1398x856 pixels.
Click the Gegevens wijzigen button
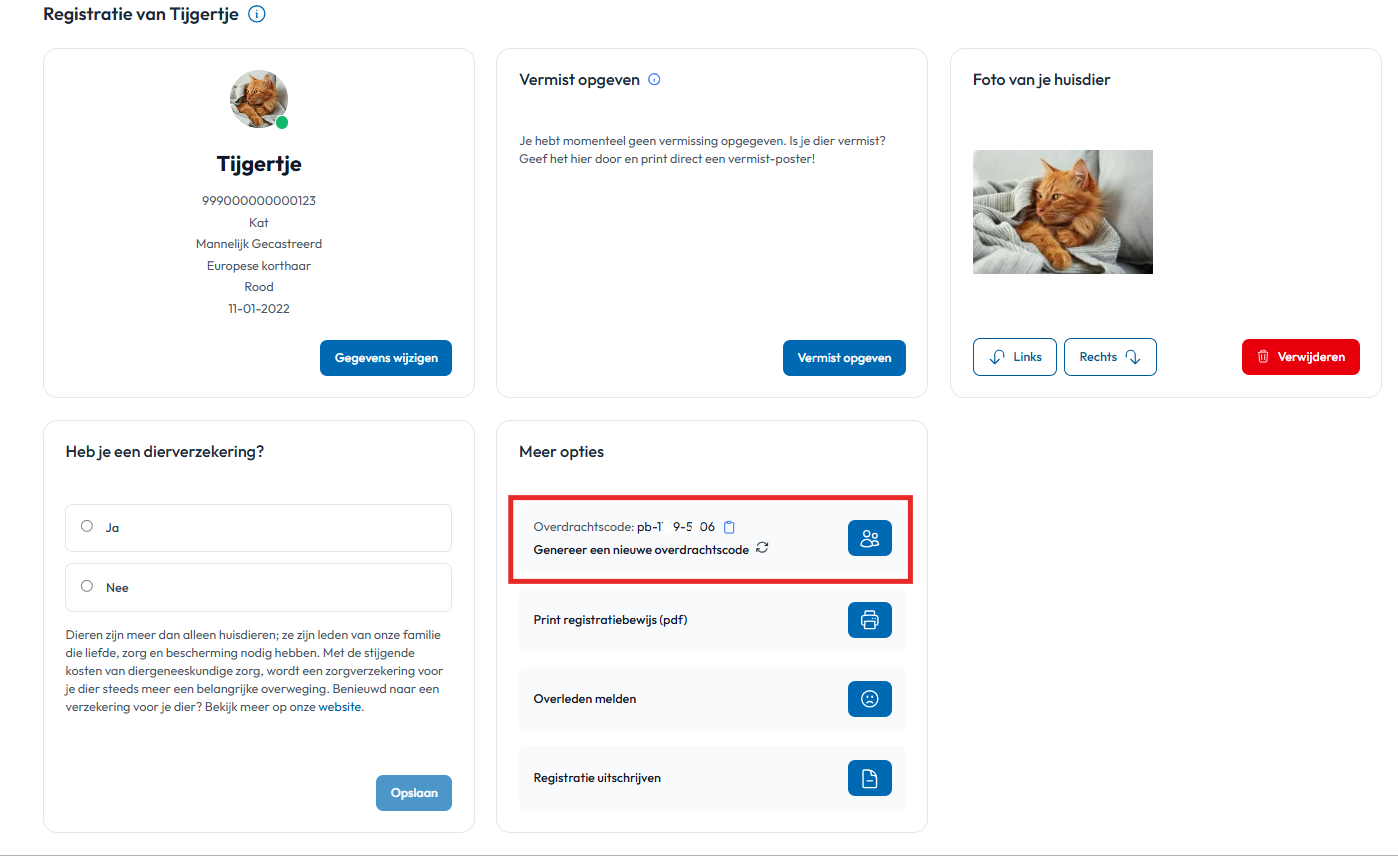(x=386, y=358)
